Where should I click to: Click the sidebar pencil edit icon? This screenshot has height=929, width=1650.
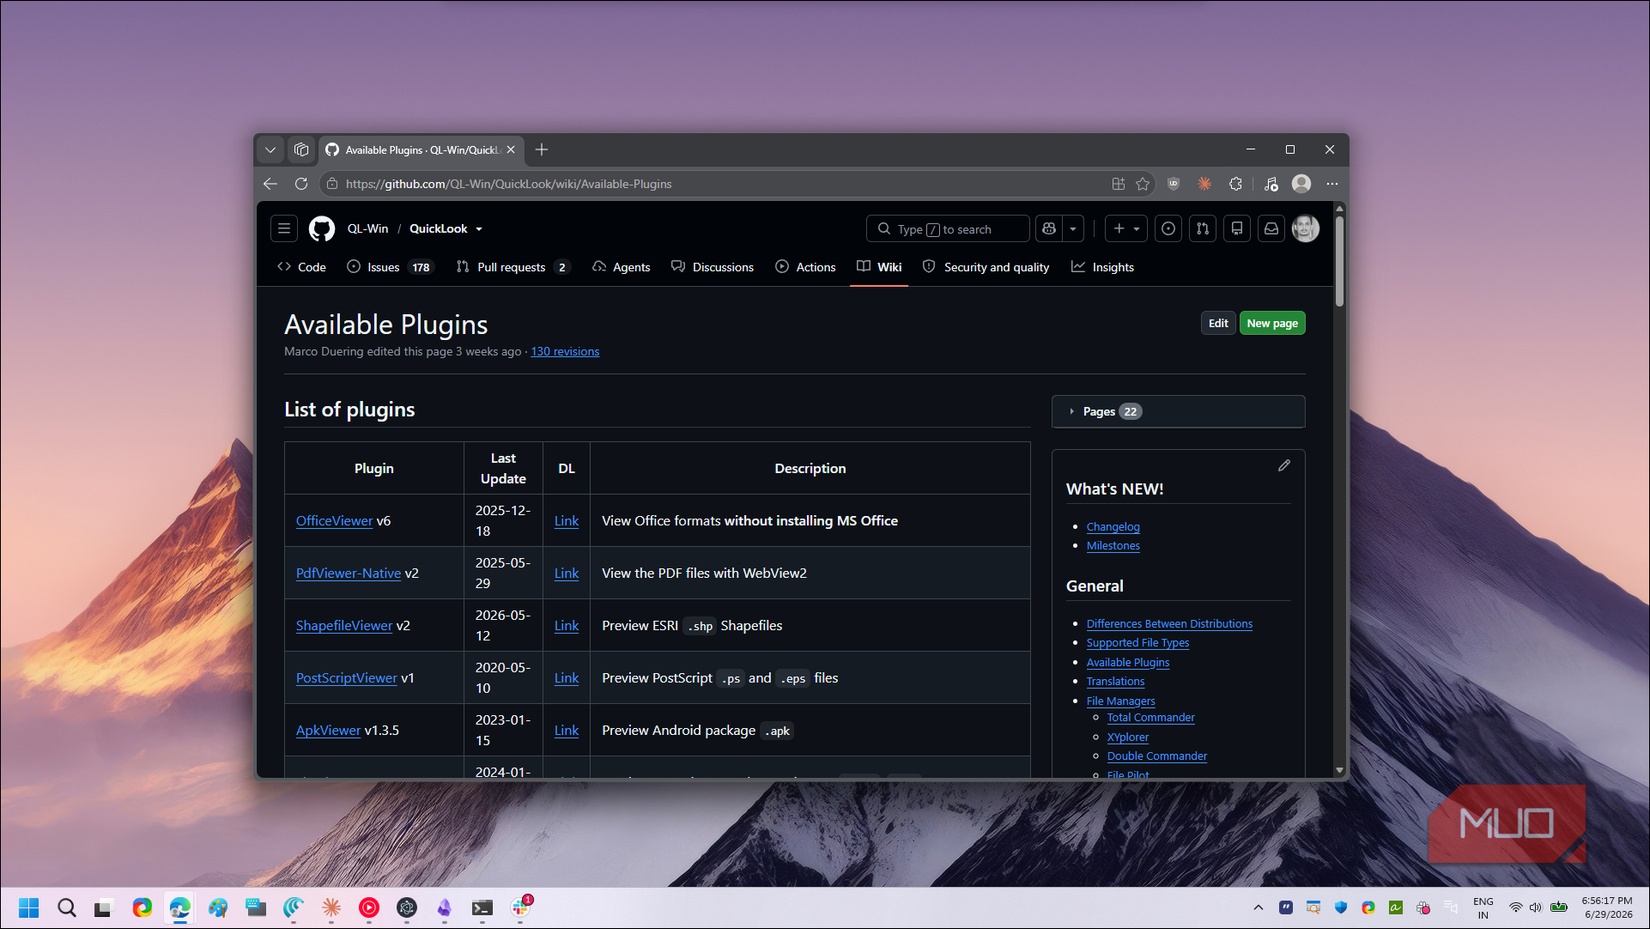(1284, 466)
